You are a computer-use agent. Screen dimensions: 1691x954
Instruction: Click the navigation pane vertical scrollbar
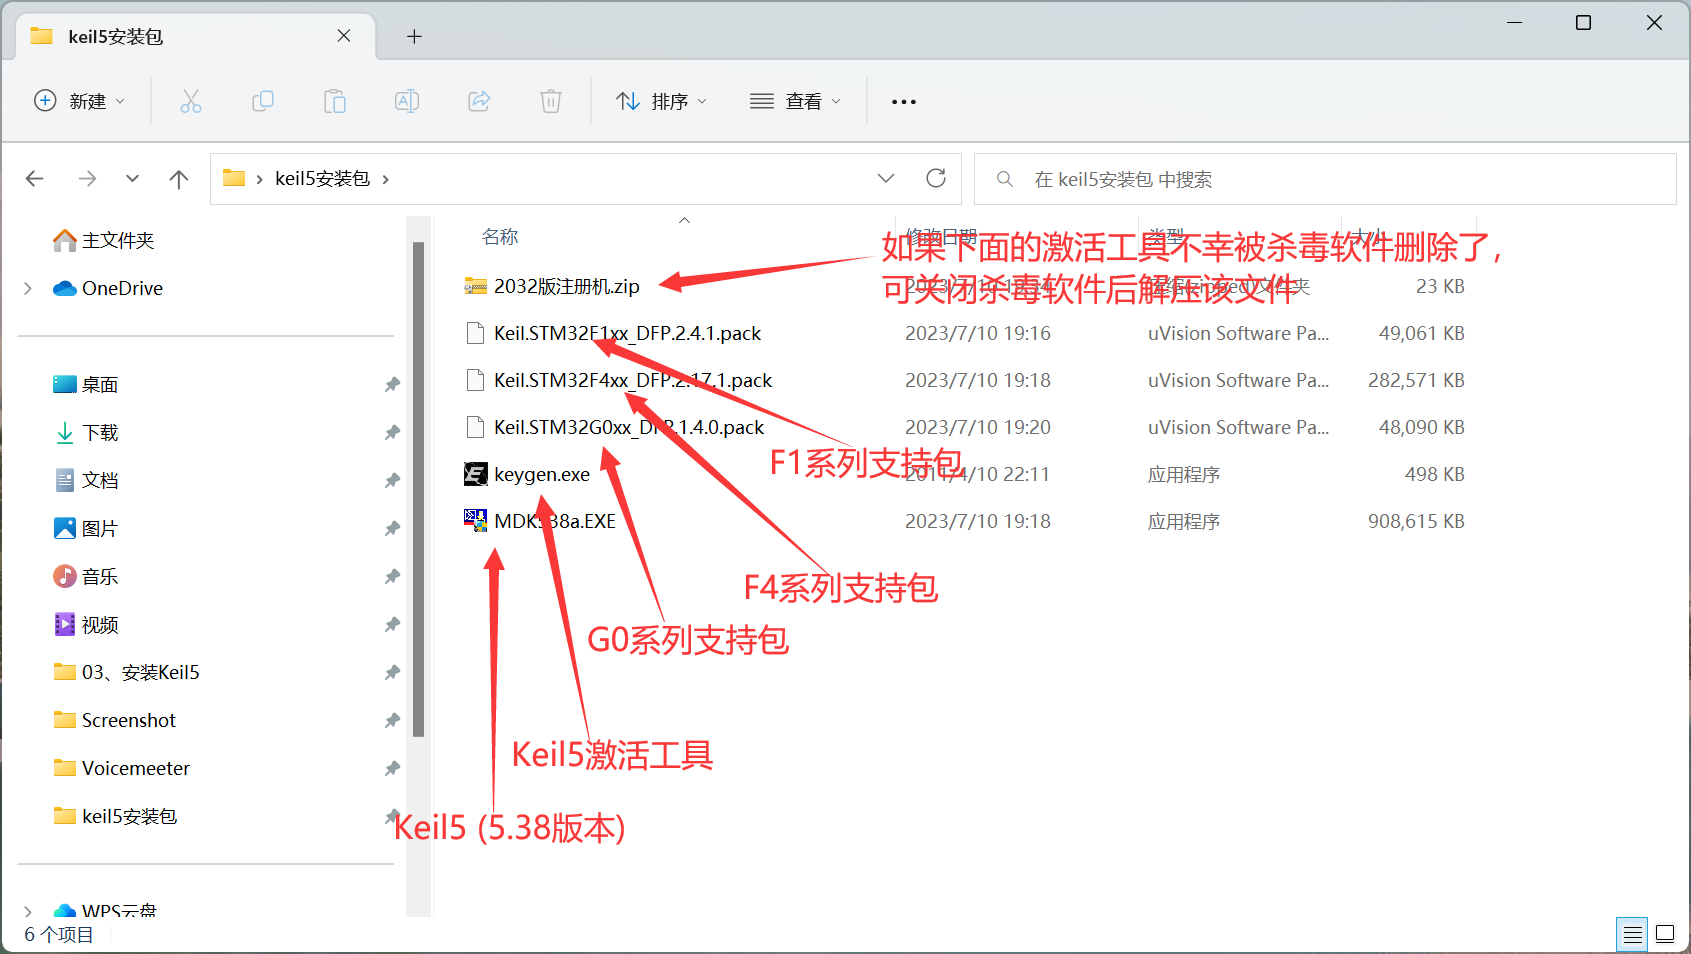click(x=418, y=490)
